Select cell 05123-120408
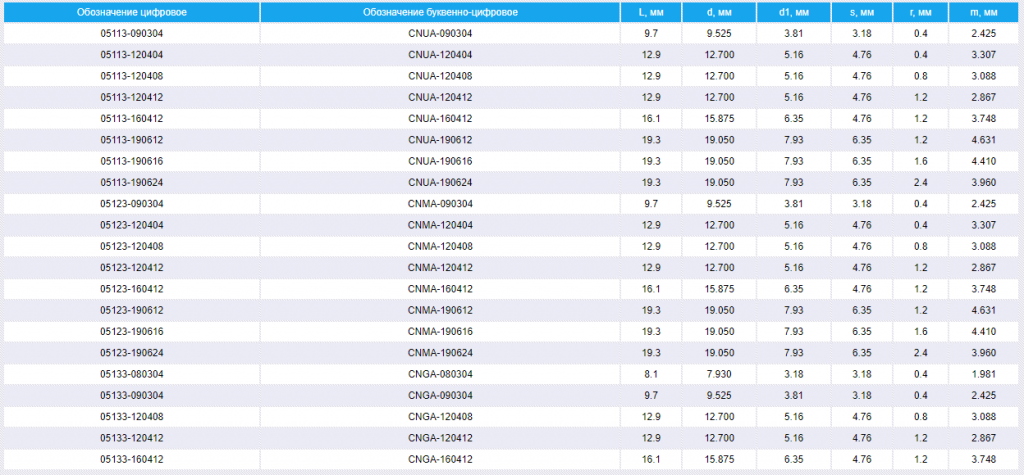1024x475 pixels. click(x=132, y=246)
